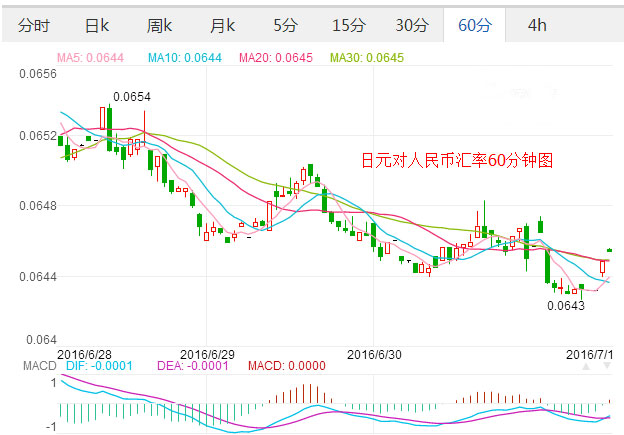Screen dimensions: 624x435
Task: Click the red chart title 日元对人民币汇率60分钟图
Action: tap(456, 159)
